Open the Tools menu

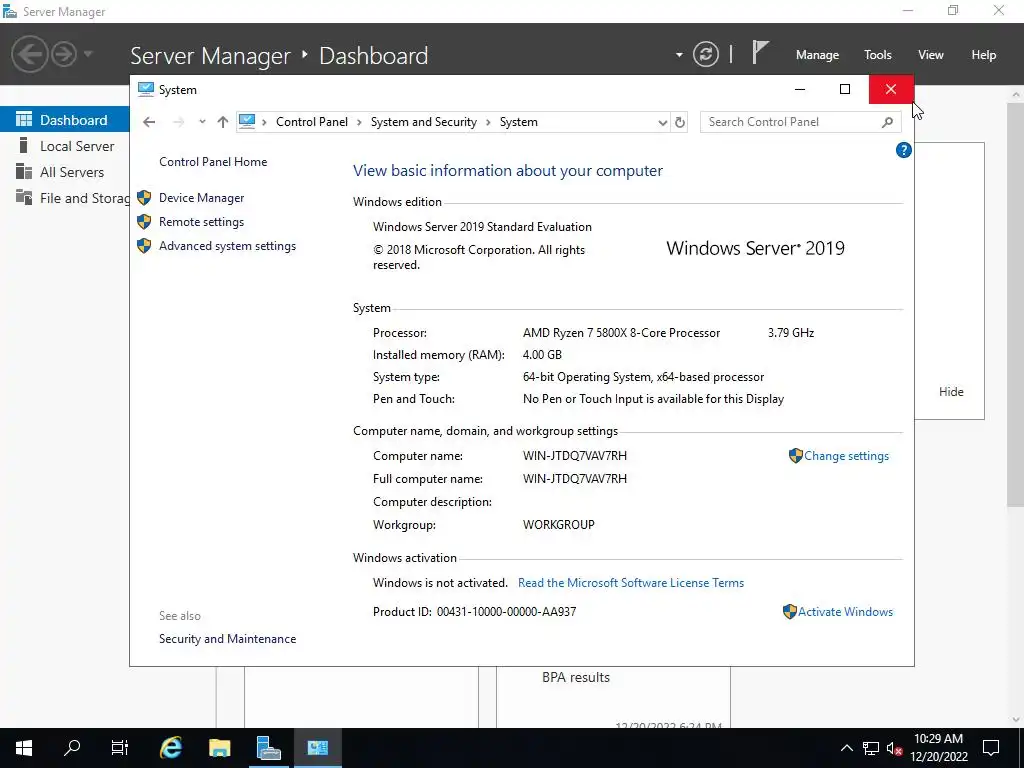click(878, 55)
